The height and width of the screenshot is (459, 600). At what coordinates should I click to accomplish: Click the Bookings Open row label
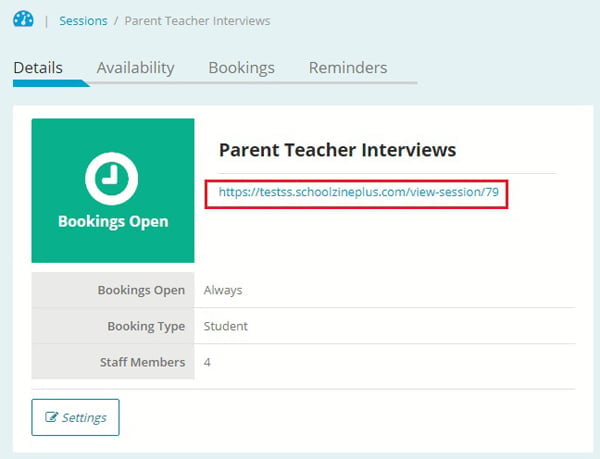click(141, 290)
